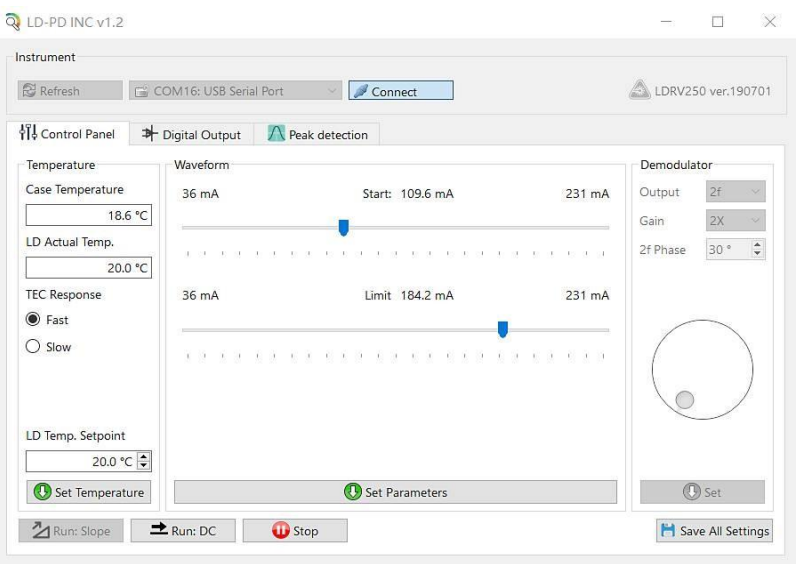Click the green Set Temperature button

[88, 492]
